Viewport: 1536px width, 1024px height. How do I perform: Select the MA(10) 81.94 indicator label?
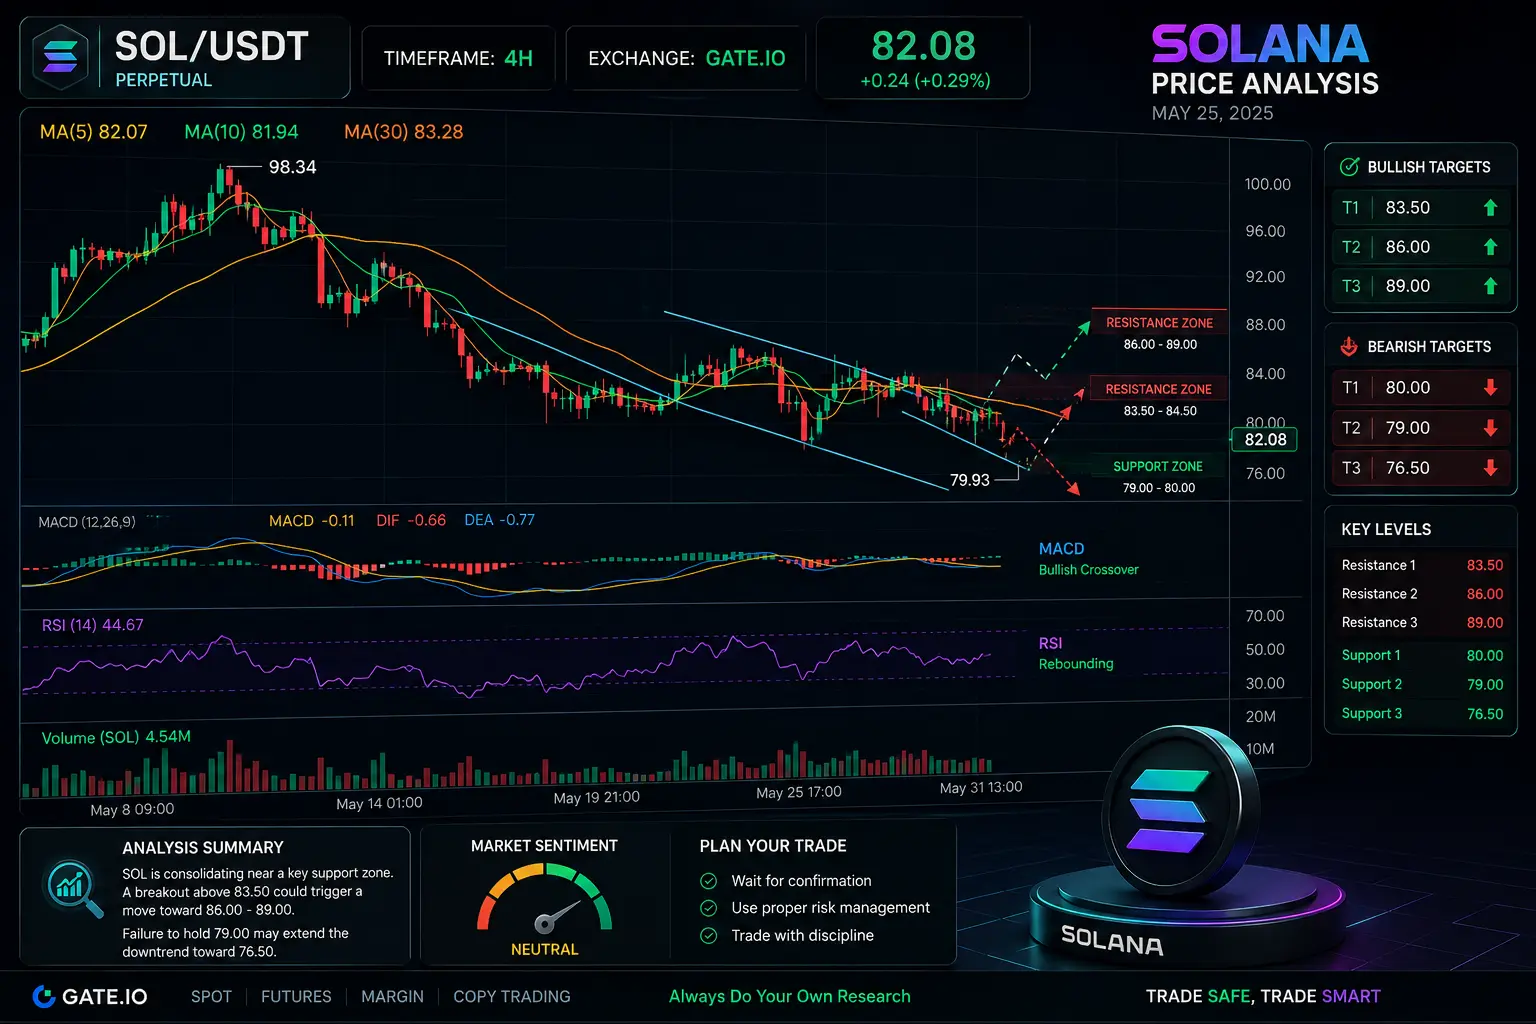coord(241,132)
